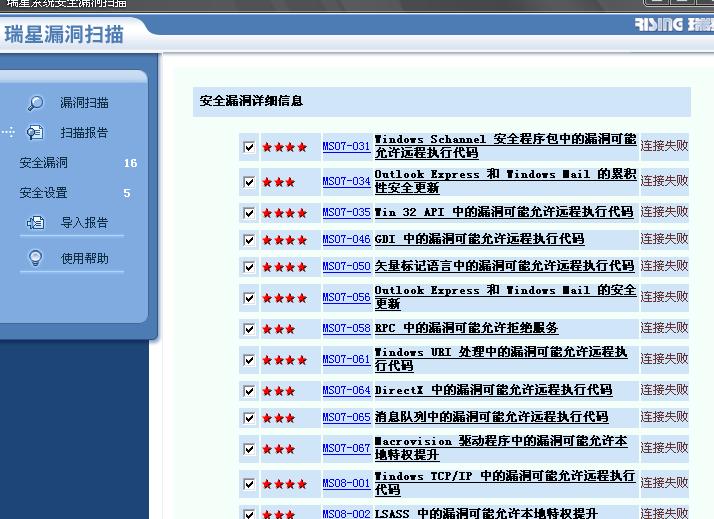Click 连接失败 status in MS07-058 row
Image resolution: width=714 pixels, height=519 pixels.
[664, 328]
